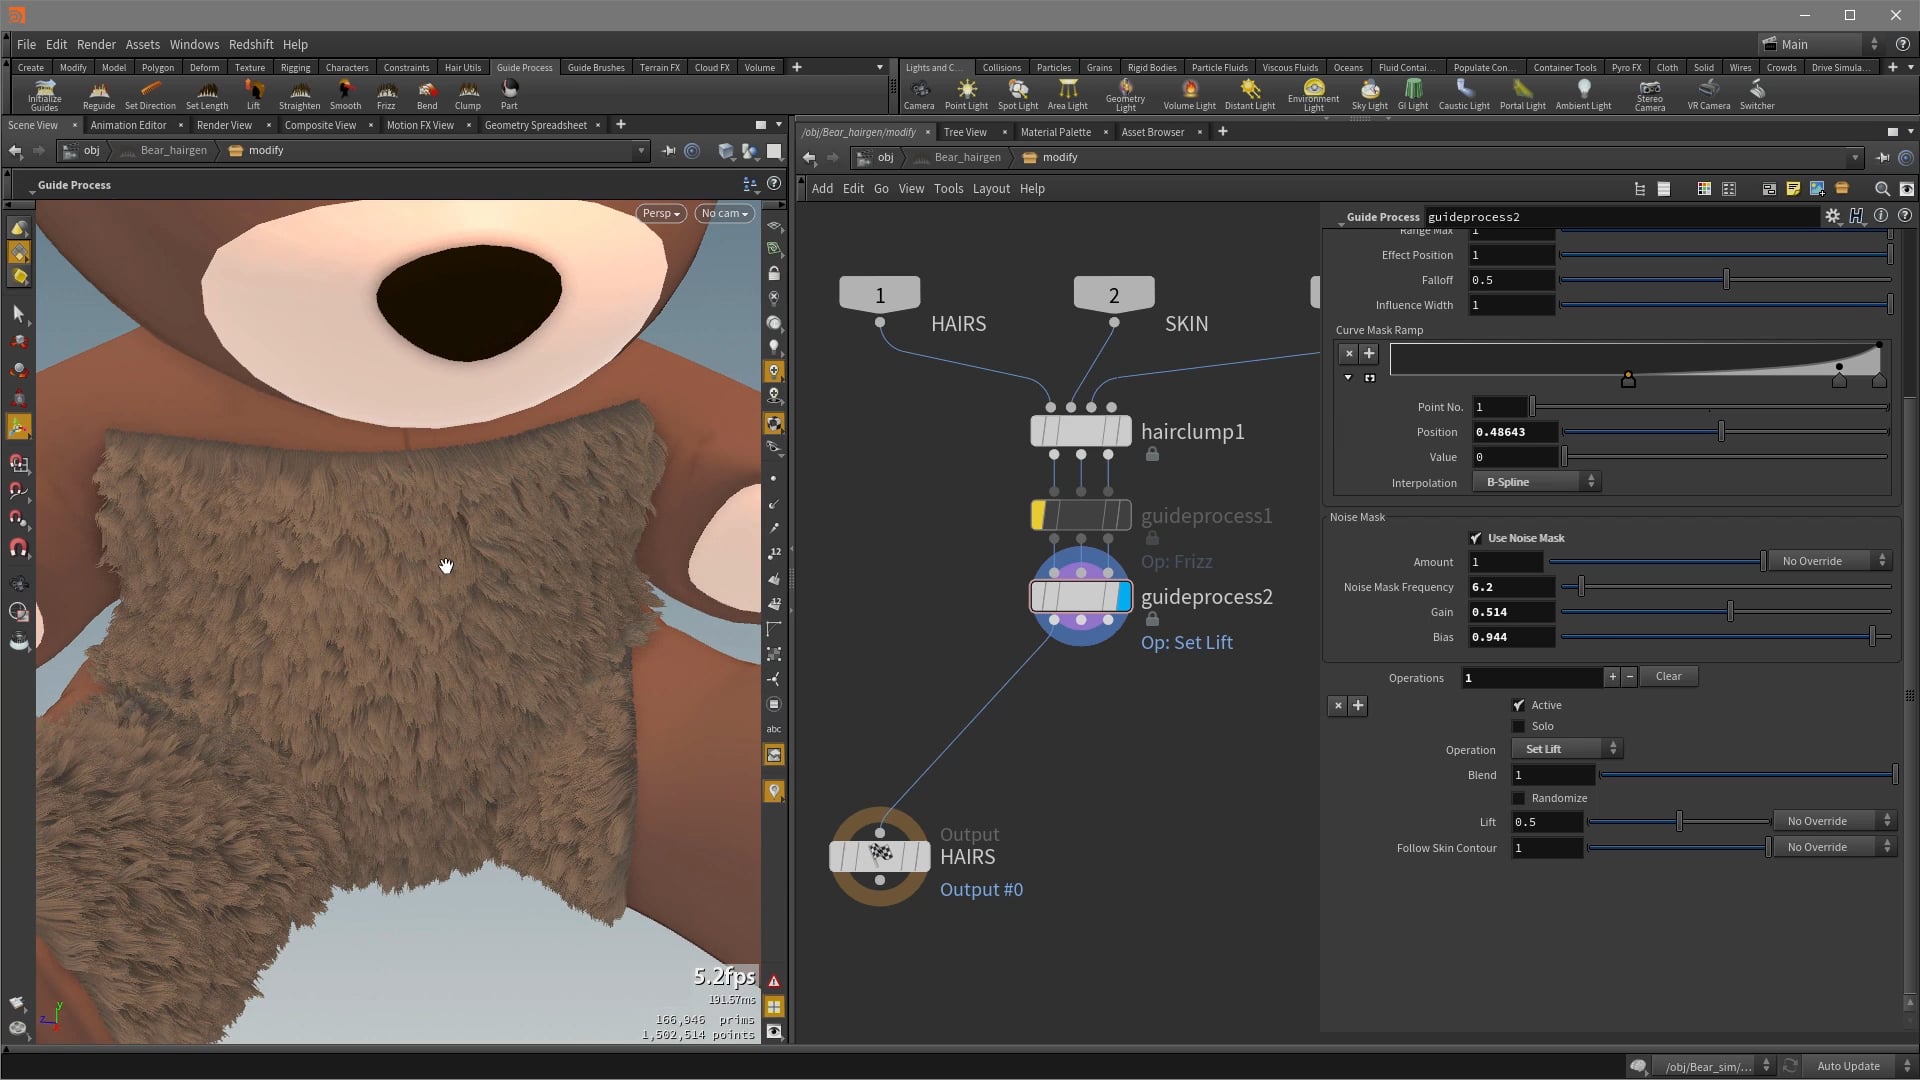Click the Portal Light shelf tool

1522,95
